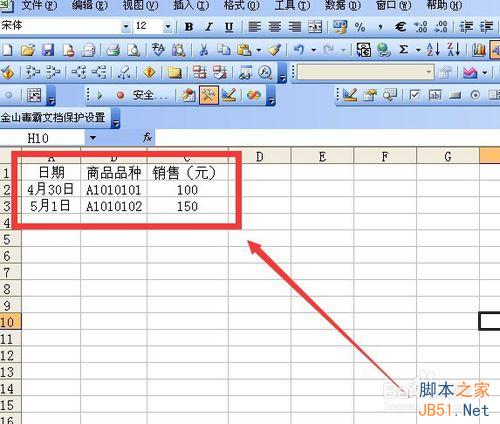Apply Euro currency format
This screenshot has height=424, width=500.
(400, 27)
